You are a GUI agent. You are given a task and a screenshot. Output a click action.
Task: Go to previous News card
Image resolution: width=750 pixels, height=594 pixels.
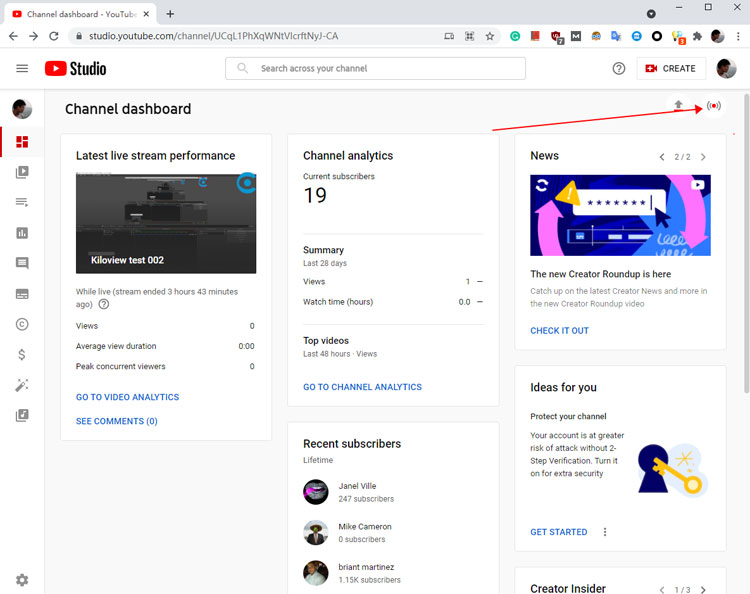point(662,157)
